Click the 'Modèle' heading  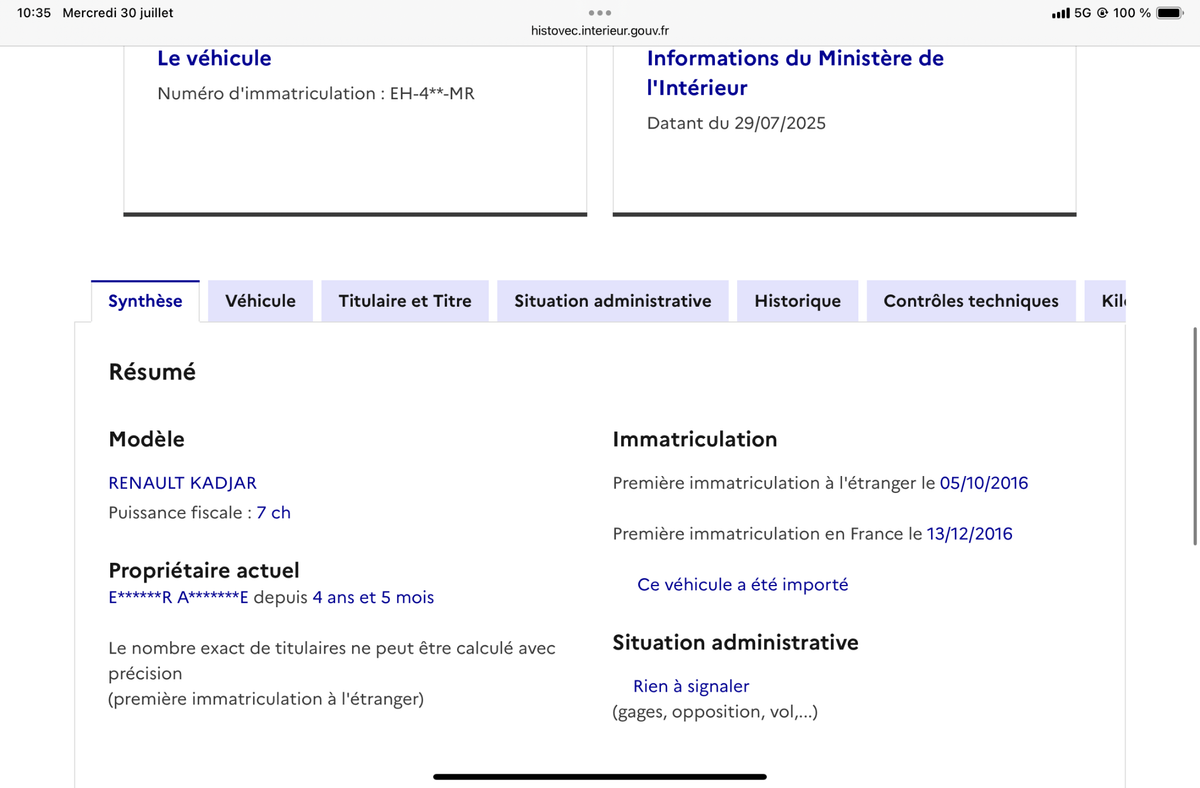tap(146, 439)
